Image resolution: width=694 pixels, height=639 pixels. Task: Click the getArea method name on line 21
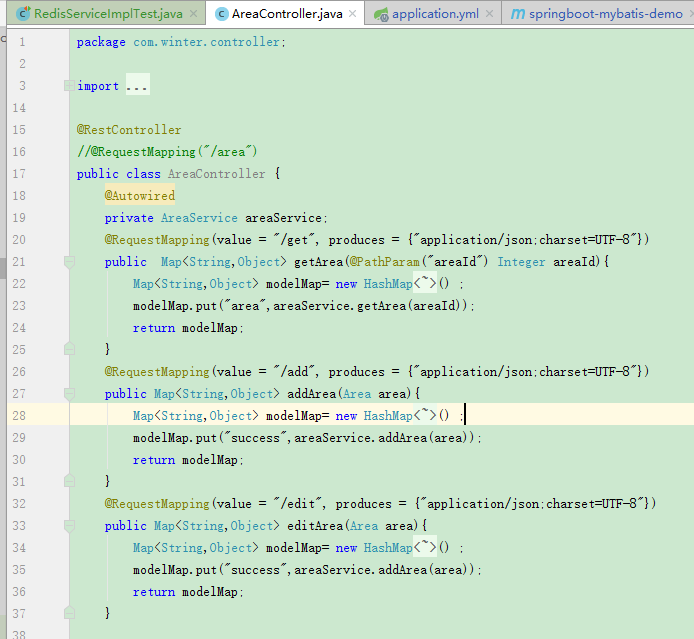319,262
